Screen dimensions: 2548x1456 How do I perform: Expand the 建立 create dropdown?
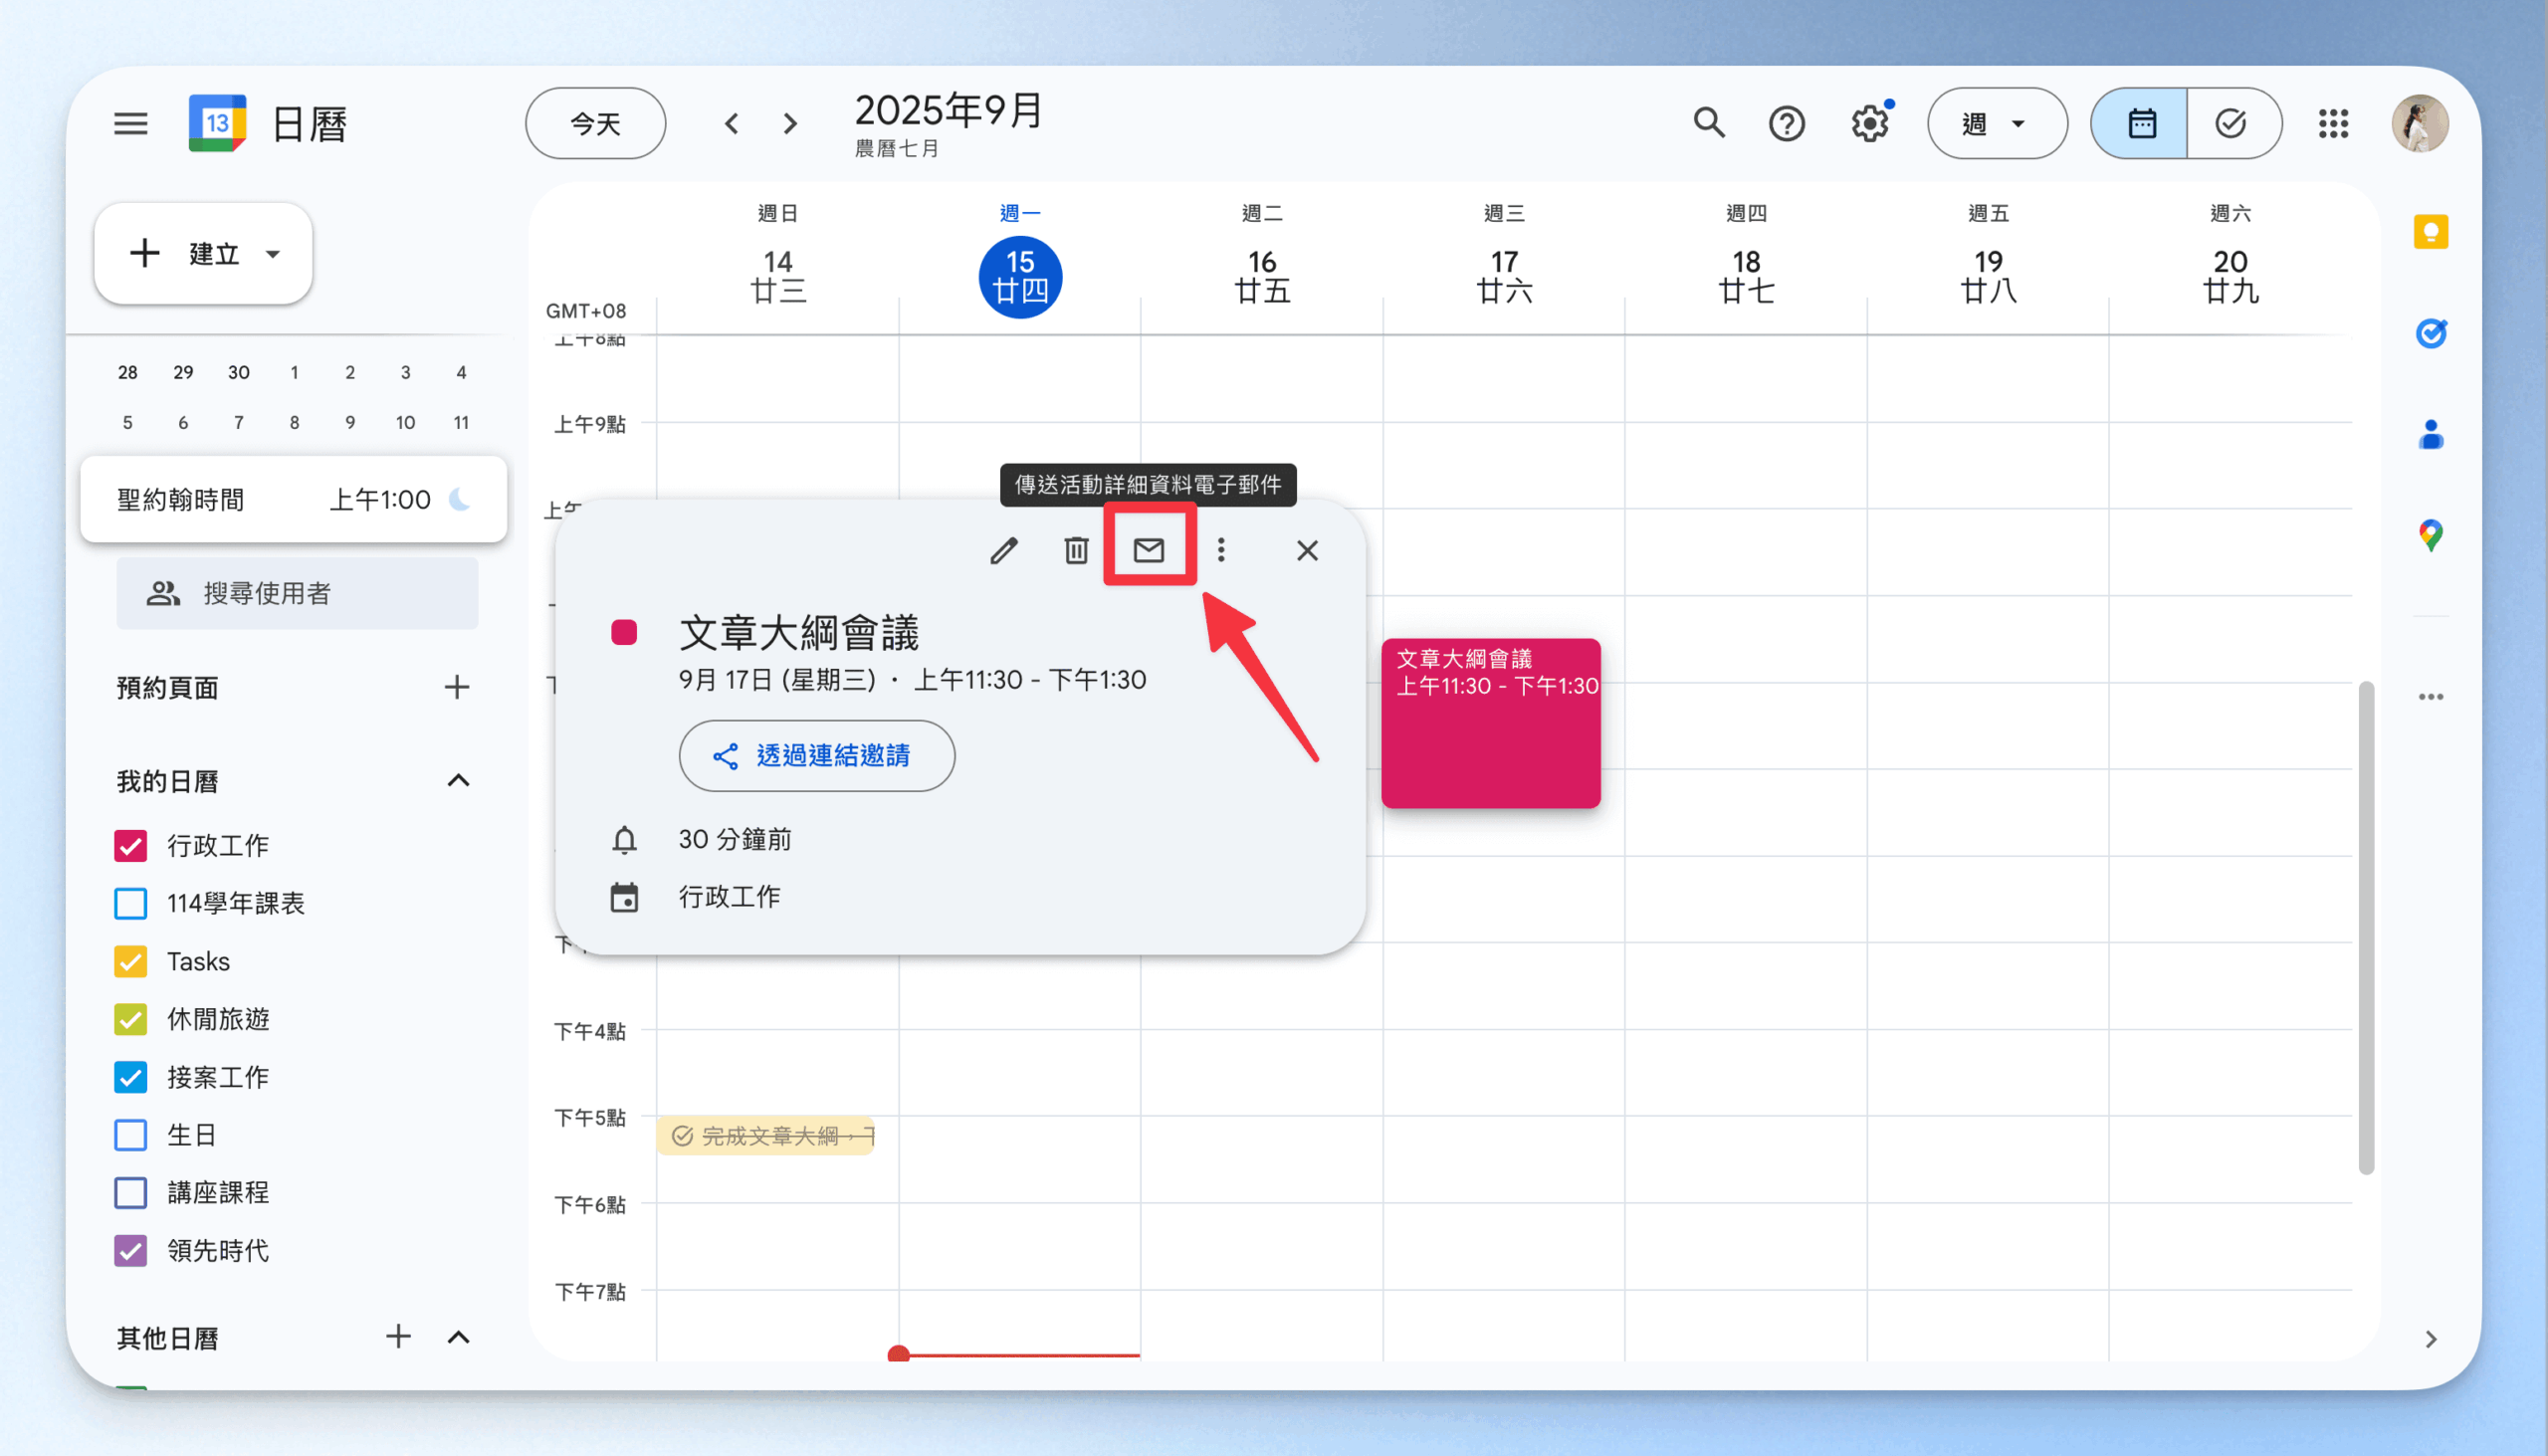[x=273, y=254]
